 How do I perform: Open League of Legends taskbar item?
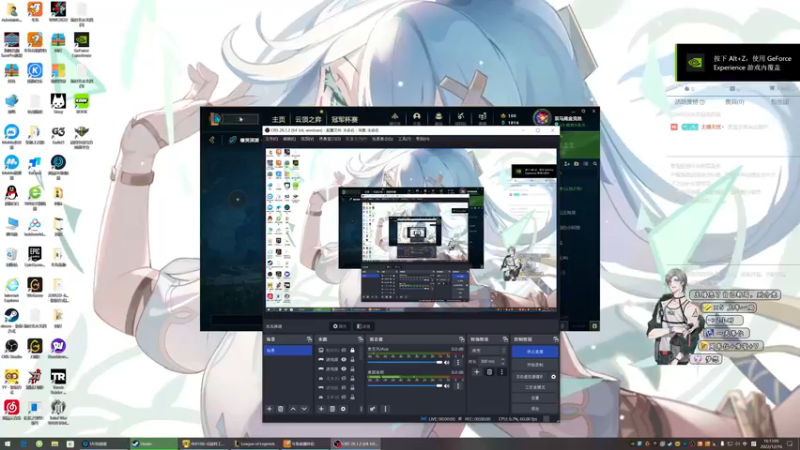coord(255,444)
